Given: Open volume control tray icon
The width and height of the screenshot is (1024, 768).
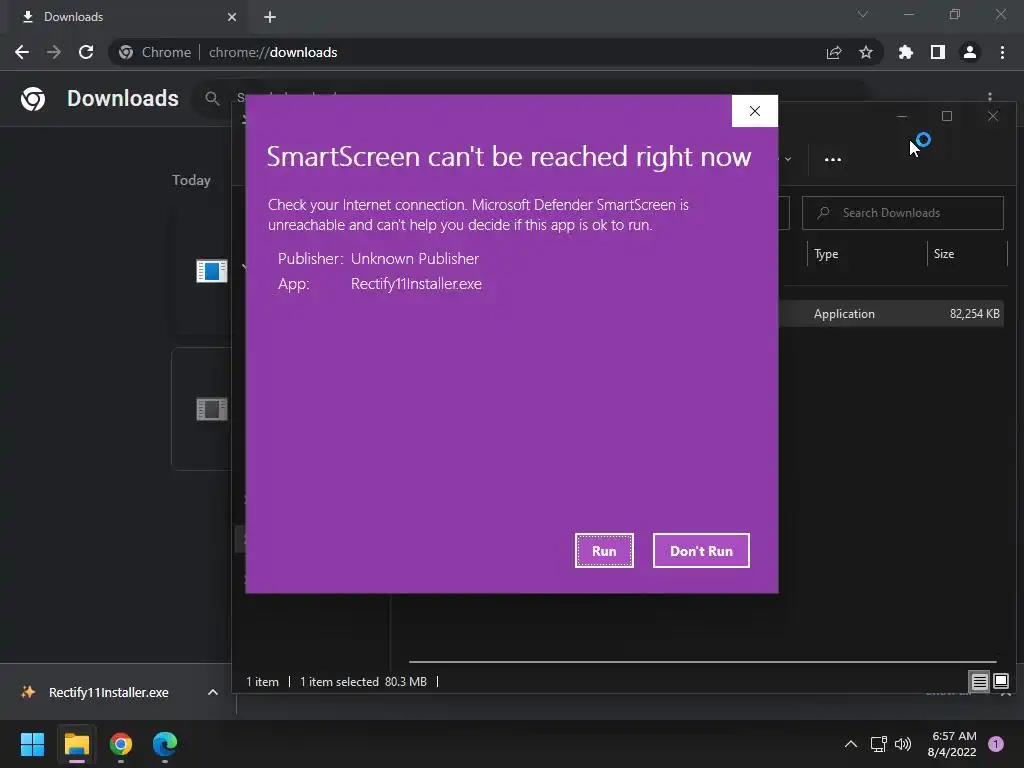Looking at the screenshot, I should [x=903, y=744].
